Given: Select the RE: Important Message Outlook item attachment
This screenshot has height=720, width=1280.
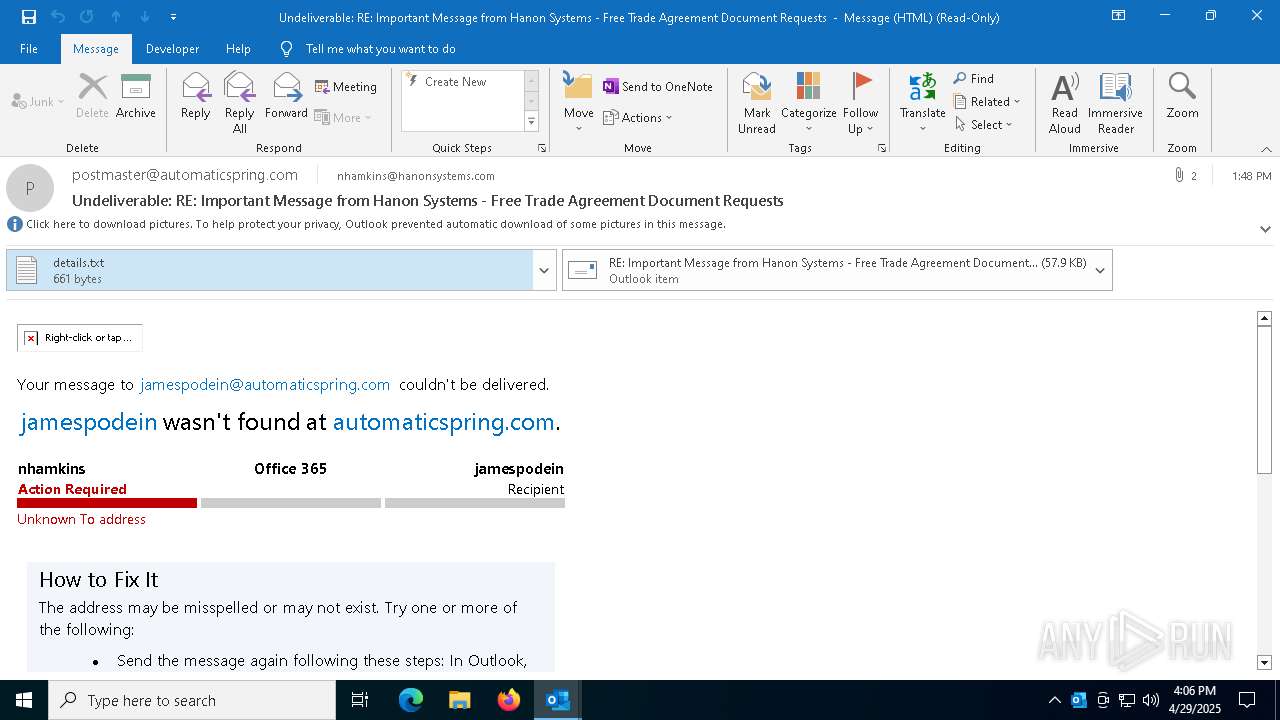Looking at the screenshot, I should click(x=826, y=270).
